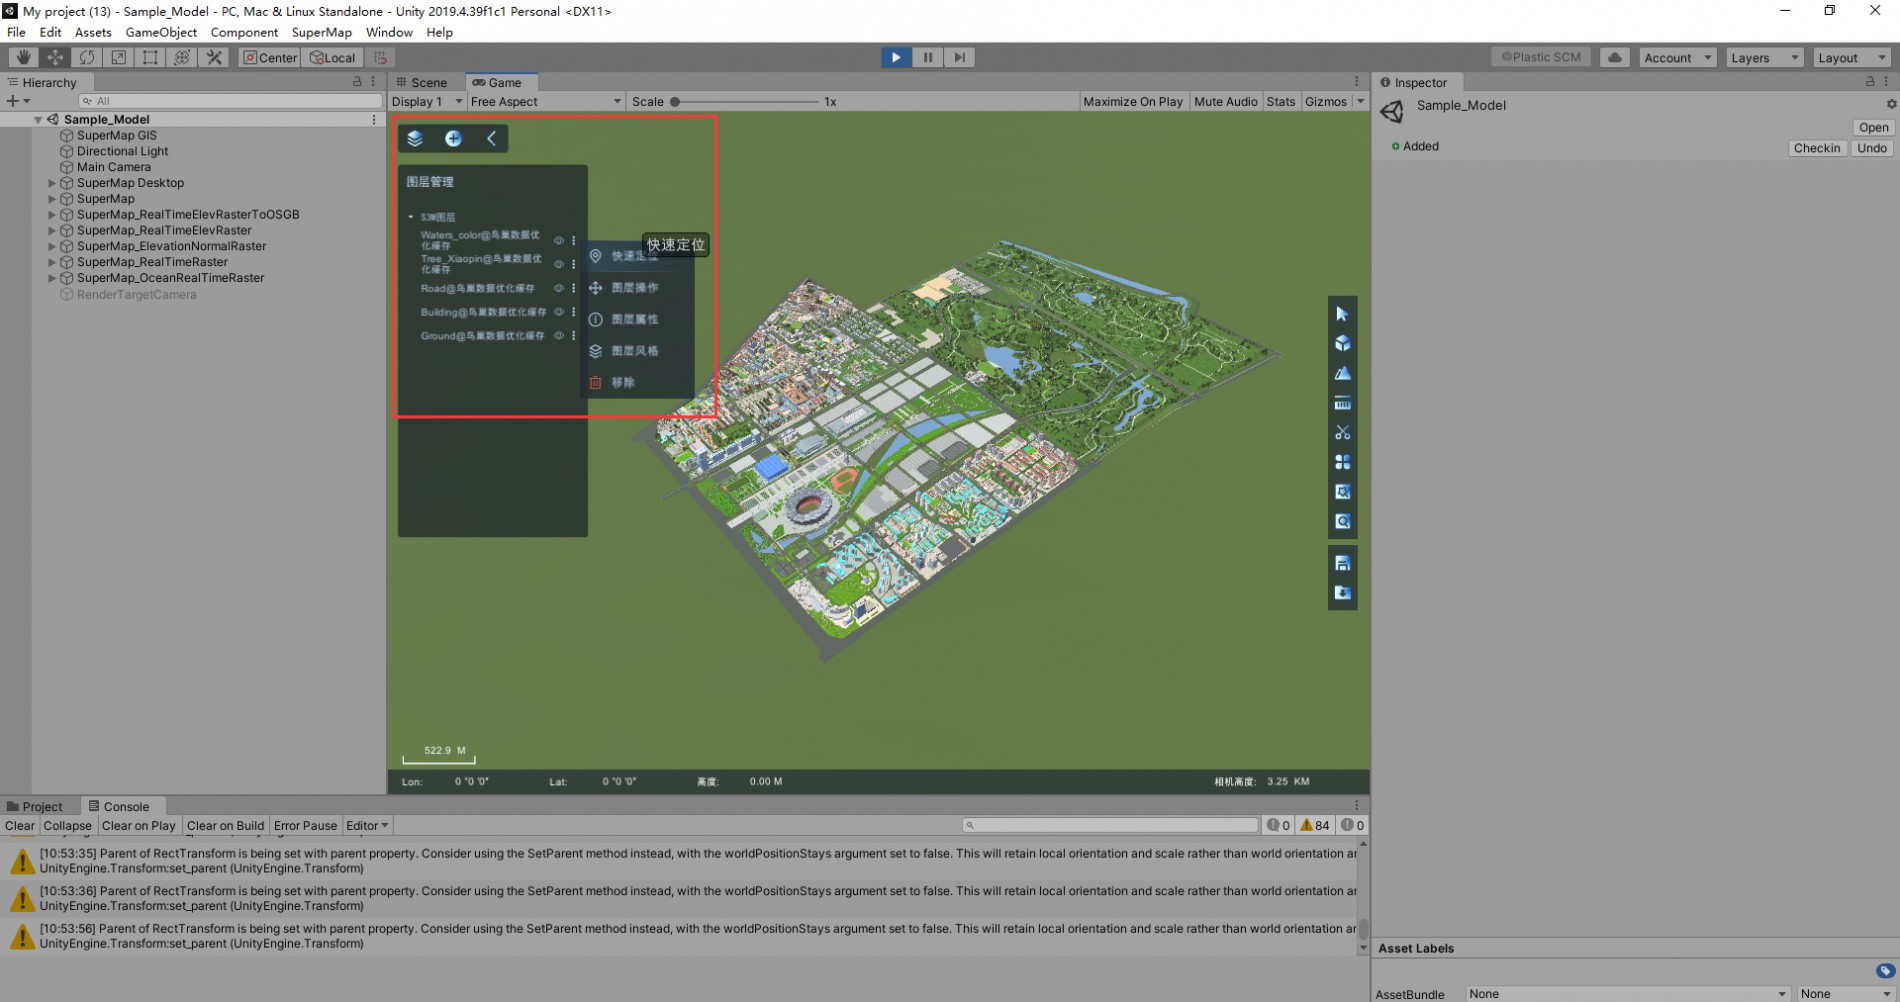This screenshot has width=1900, height=1002.
Task: Toggle Error Pause in Console
Action: click(305, 826)
